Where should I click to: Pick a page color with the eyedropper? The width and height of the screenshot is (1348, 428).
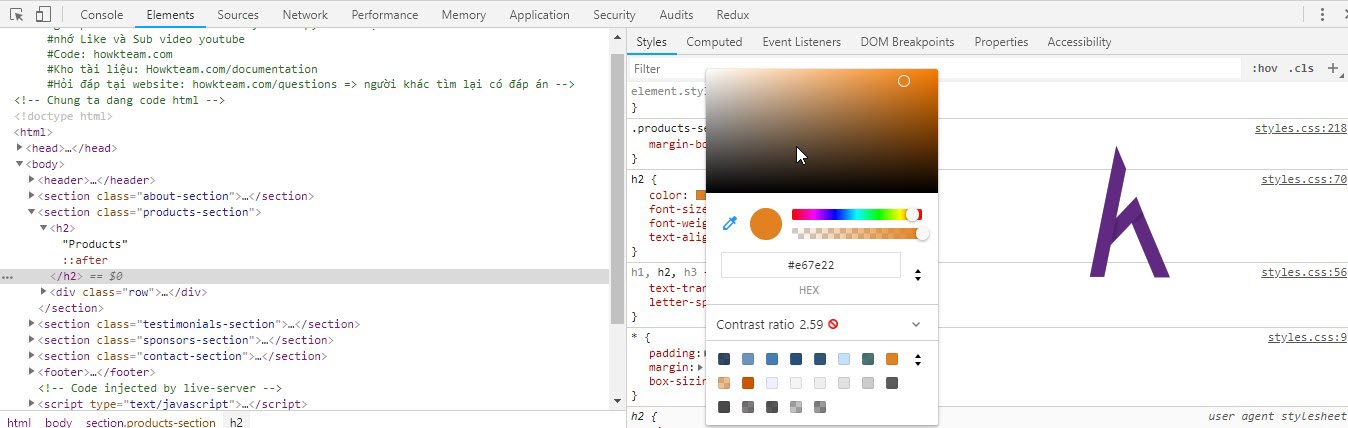pyautogui.click(x=730, y=223)
